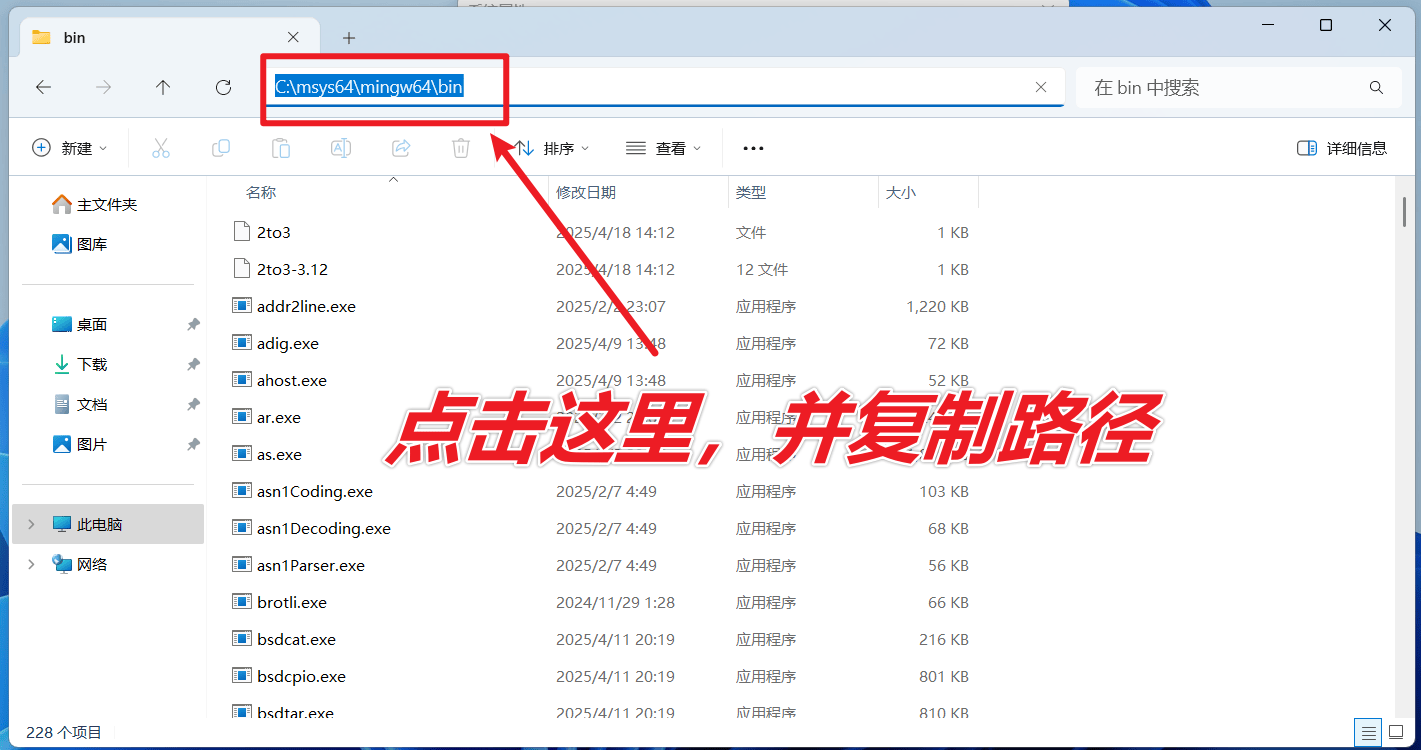Click the Rename icon in toolbar
Image resolution: width=1421 pixels, height=750 pixels.
point(341,148)
